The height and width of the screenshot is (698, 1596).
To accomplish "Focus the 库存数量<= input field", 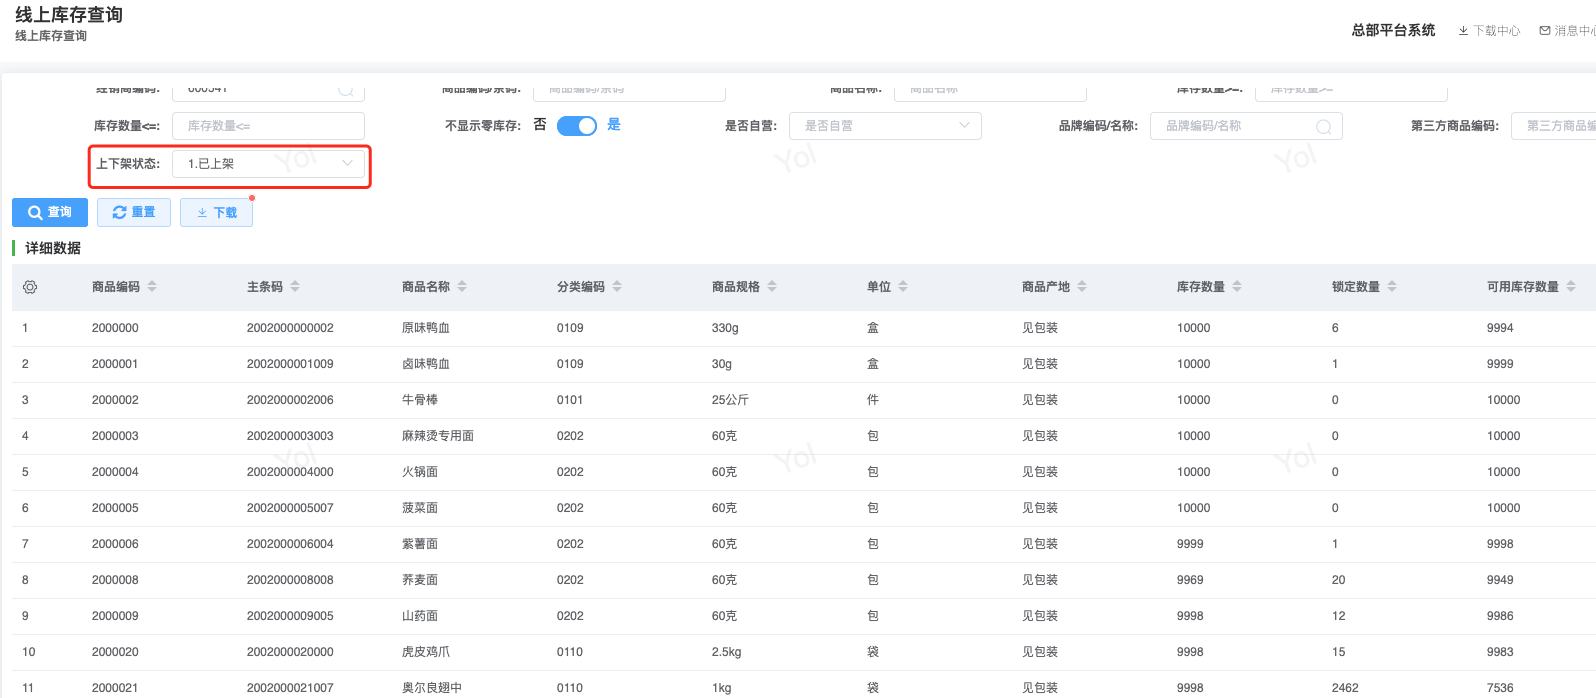I will click(268, 126).
